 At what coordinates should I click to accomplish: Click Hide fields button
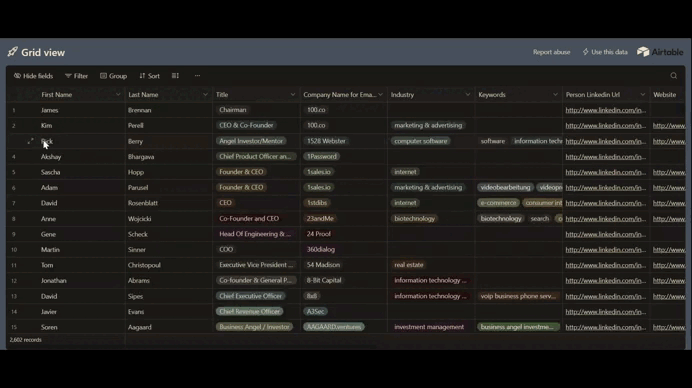(34, 76)
